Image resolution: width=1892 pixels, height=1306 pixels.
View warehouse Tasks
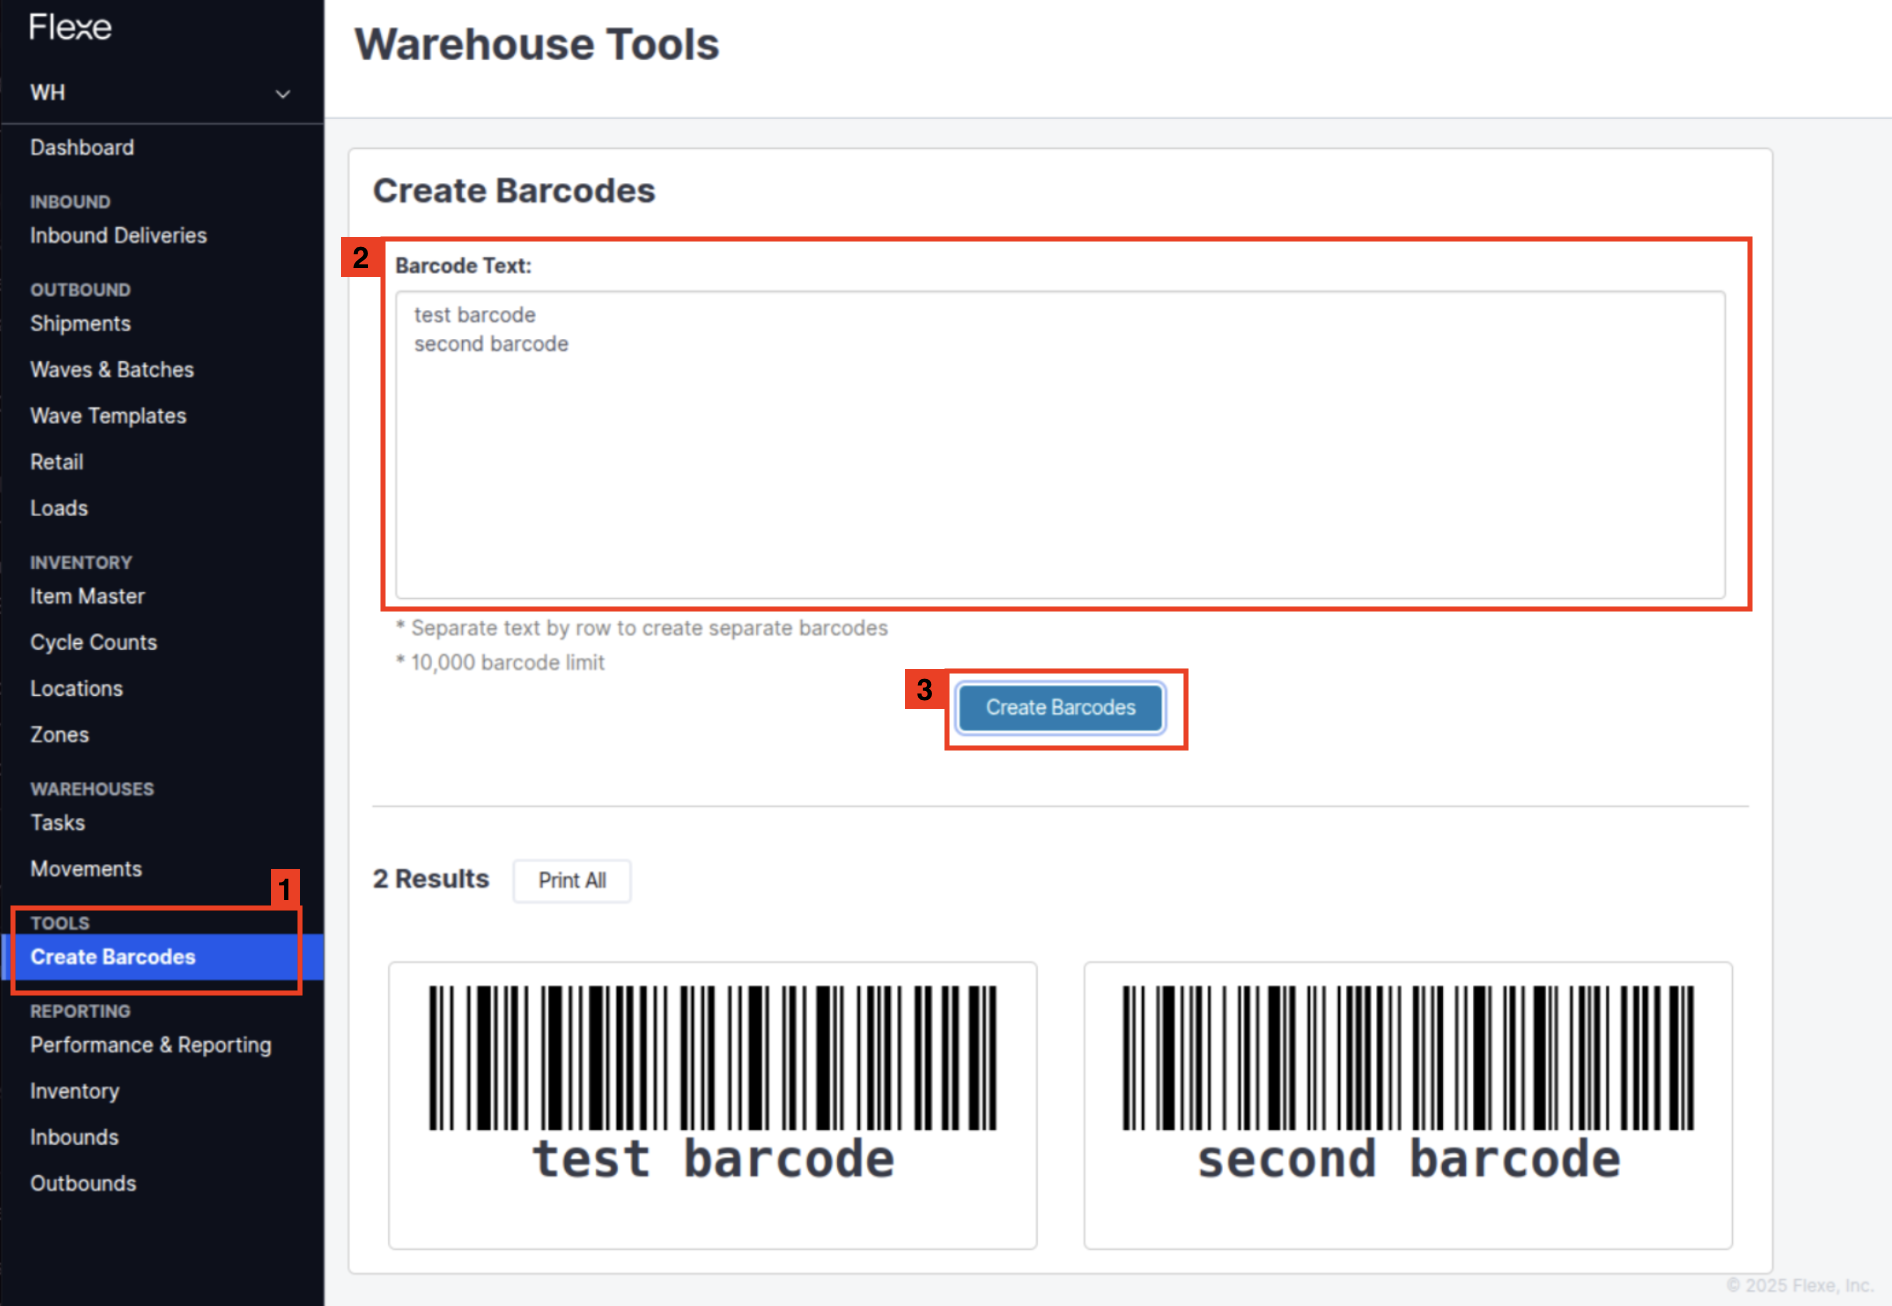click(x=57, y=822)
